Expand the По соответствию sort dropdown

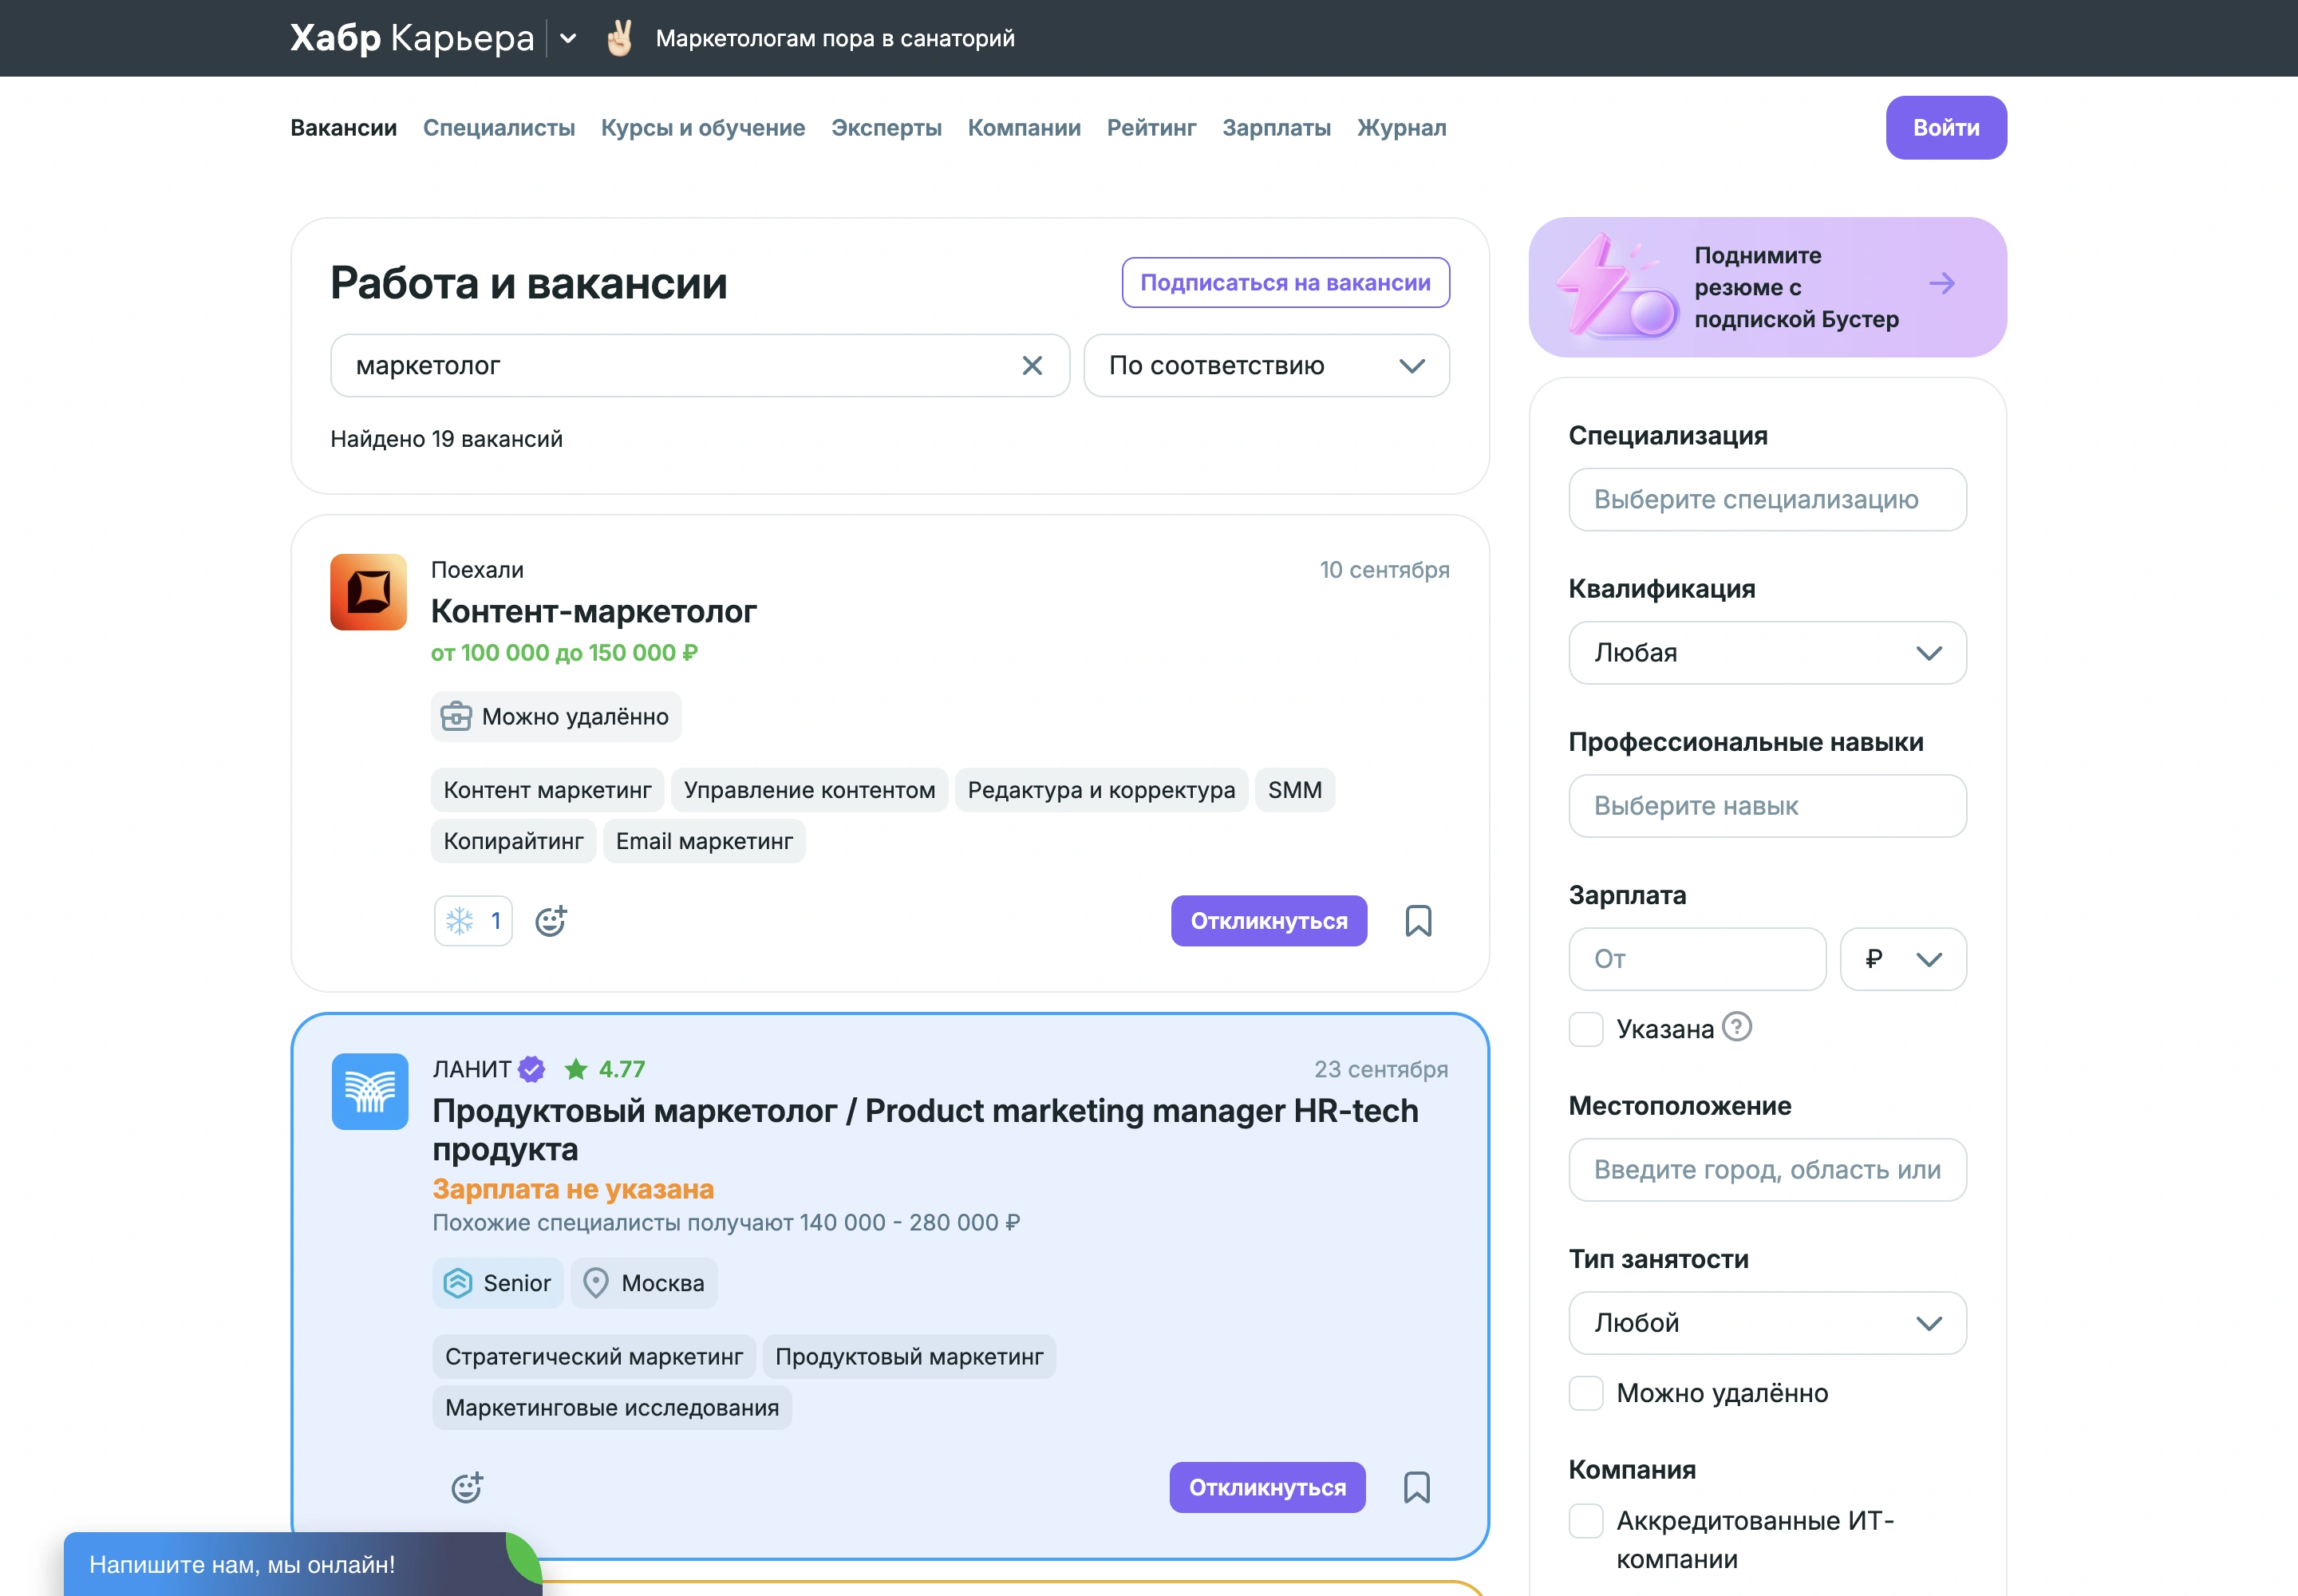pyautogui.click(x=1266, y=366)
